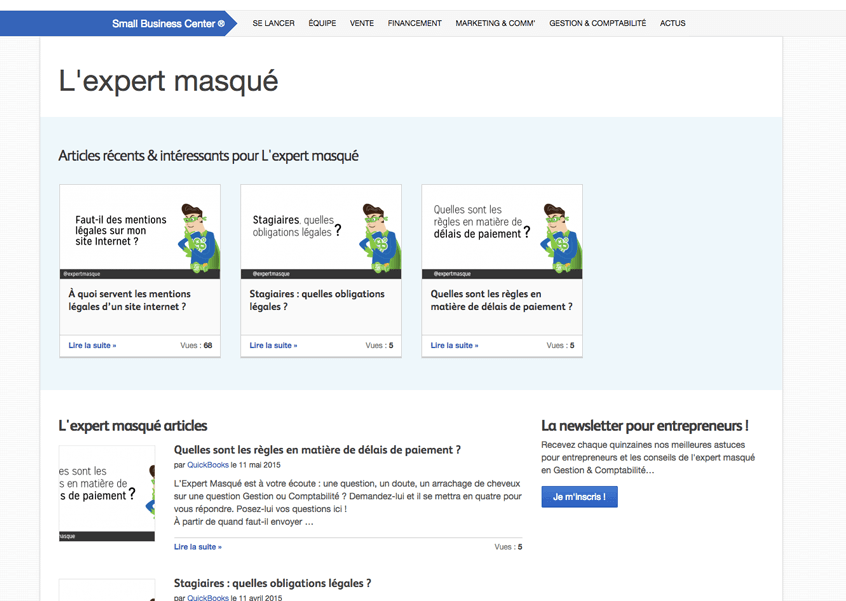Open the MARKETING & COMM' menu

(495, 23)
